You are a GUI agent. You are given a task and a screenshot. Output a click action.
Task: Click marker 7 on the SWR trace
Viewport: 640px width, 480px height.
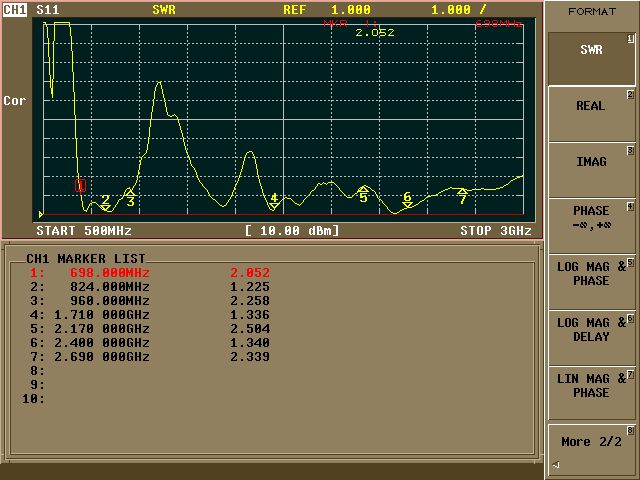pos(462,196)
